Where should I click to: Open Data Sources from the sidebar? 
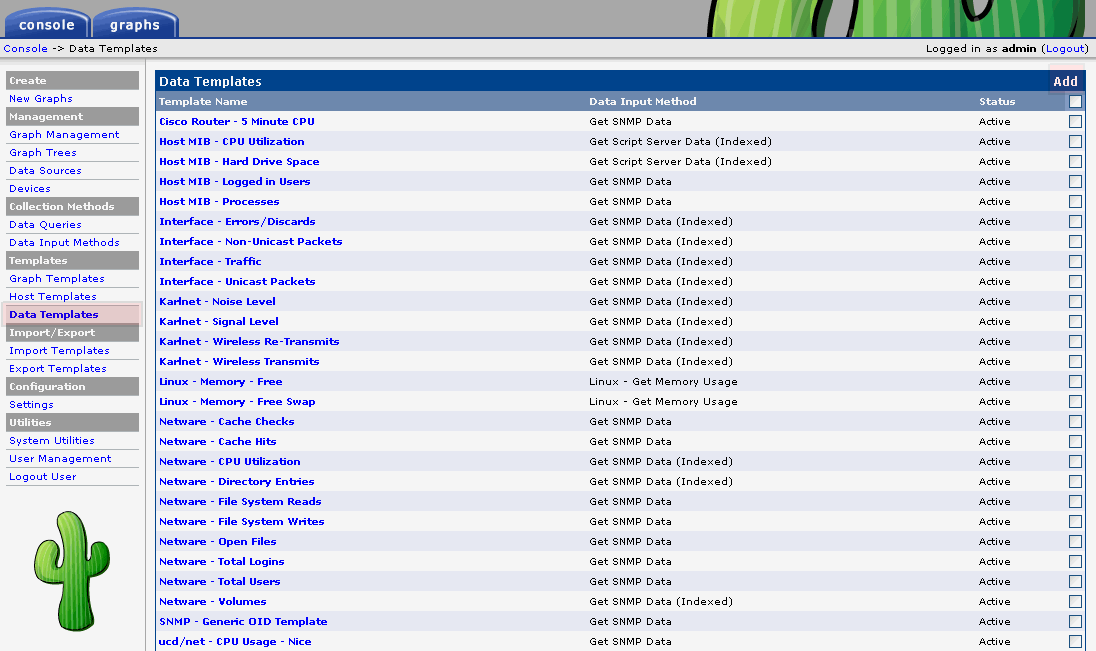tap(45, 171)
